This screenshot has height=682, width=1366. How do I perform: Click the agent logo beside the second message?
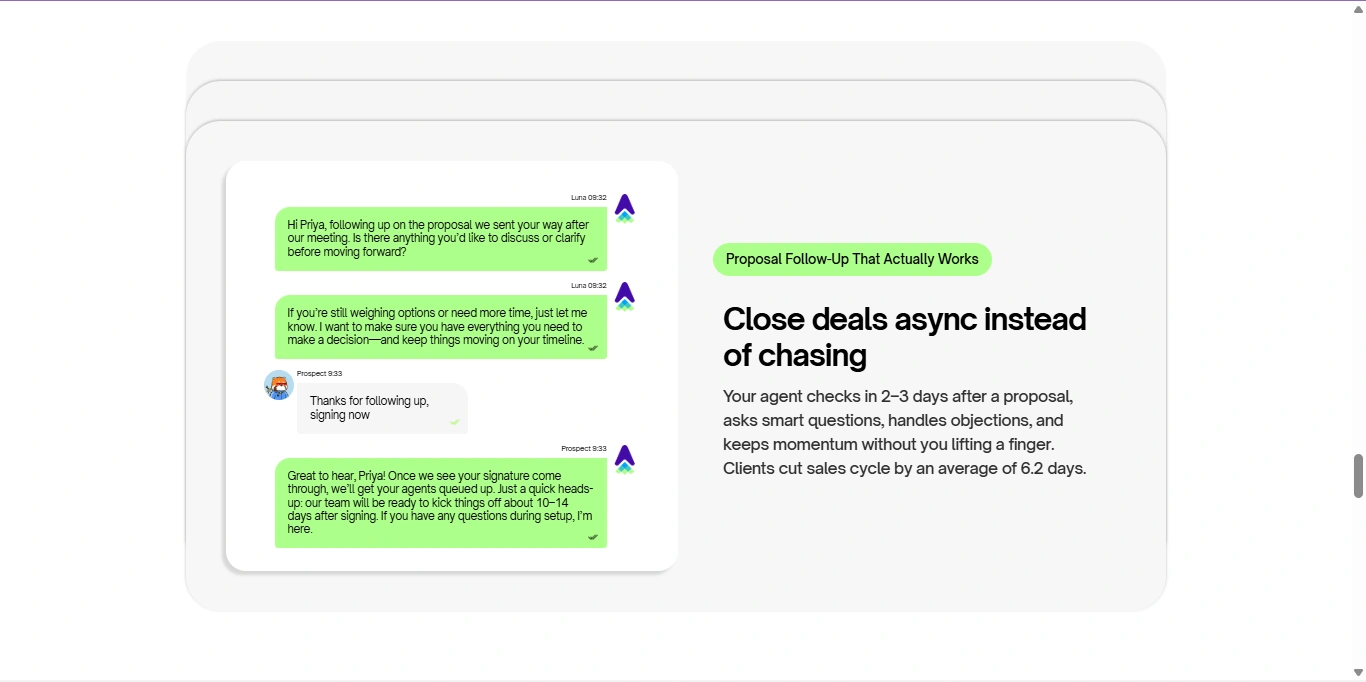coord(625,296)
